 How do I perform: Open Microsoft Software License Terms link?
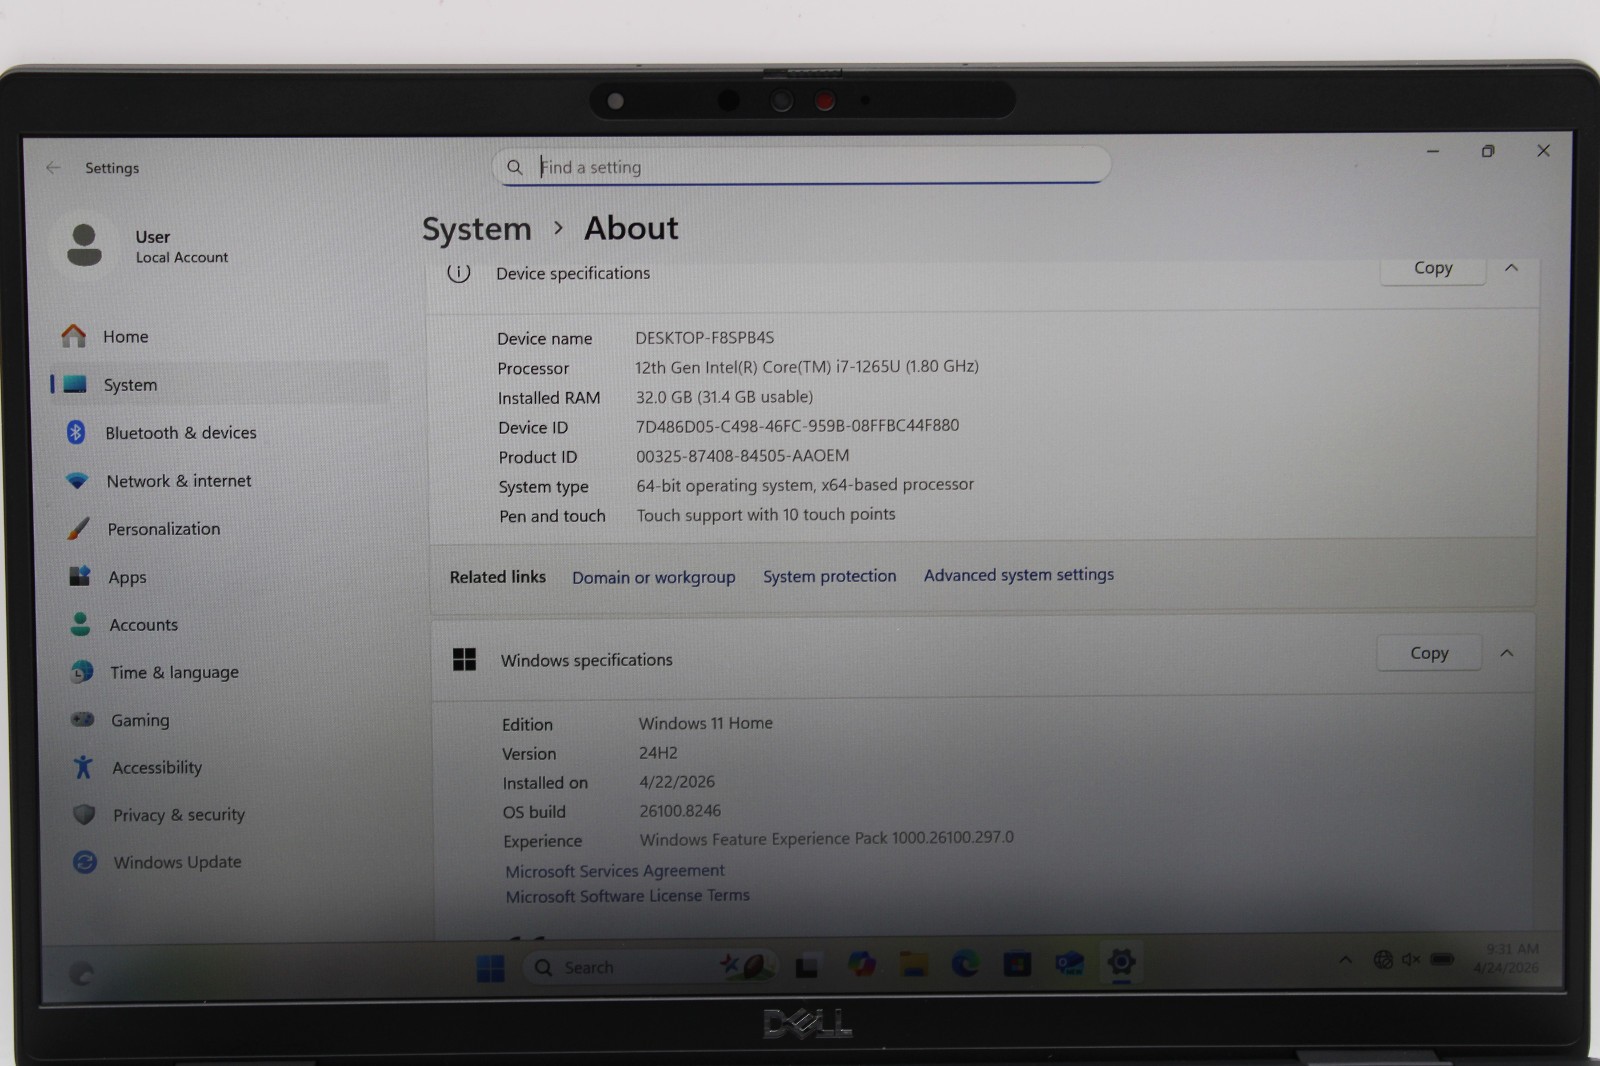point(627,896)
